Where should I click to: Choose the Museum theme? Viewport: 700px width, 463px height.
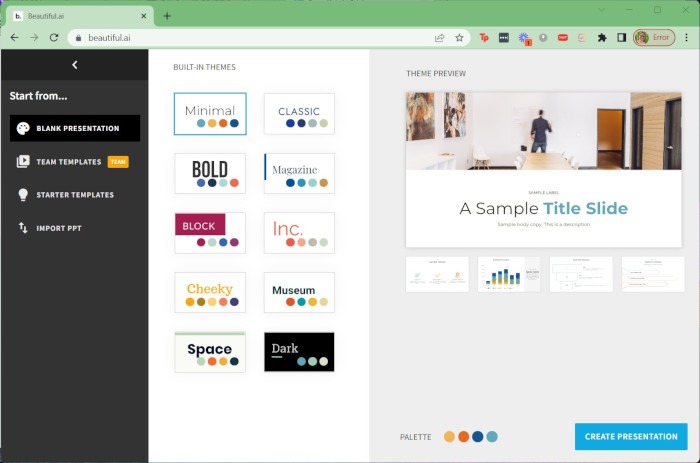point(299,292)
